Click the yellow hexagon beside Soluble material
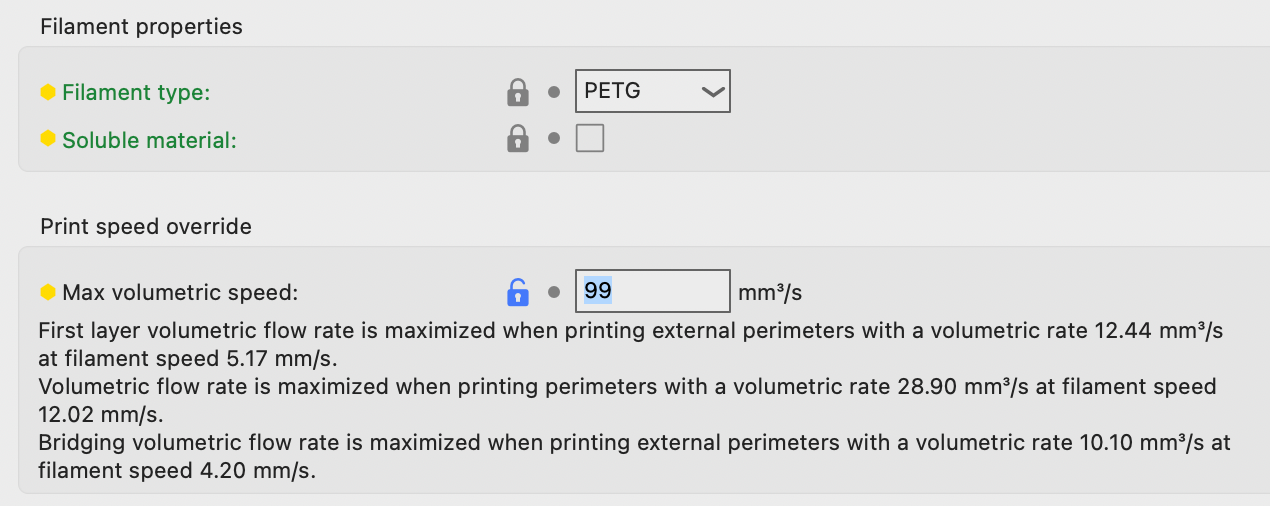The image size is (1270, 506). 48,139
